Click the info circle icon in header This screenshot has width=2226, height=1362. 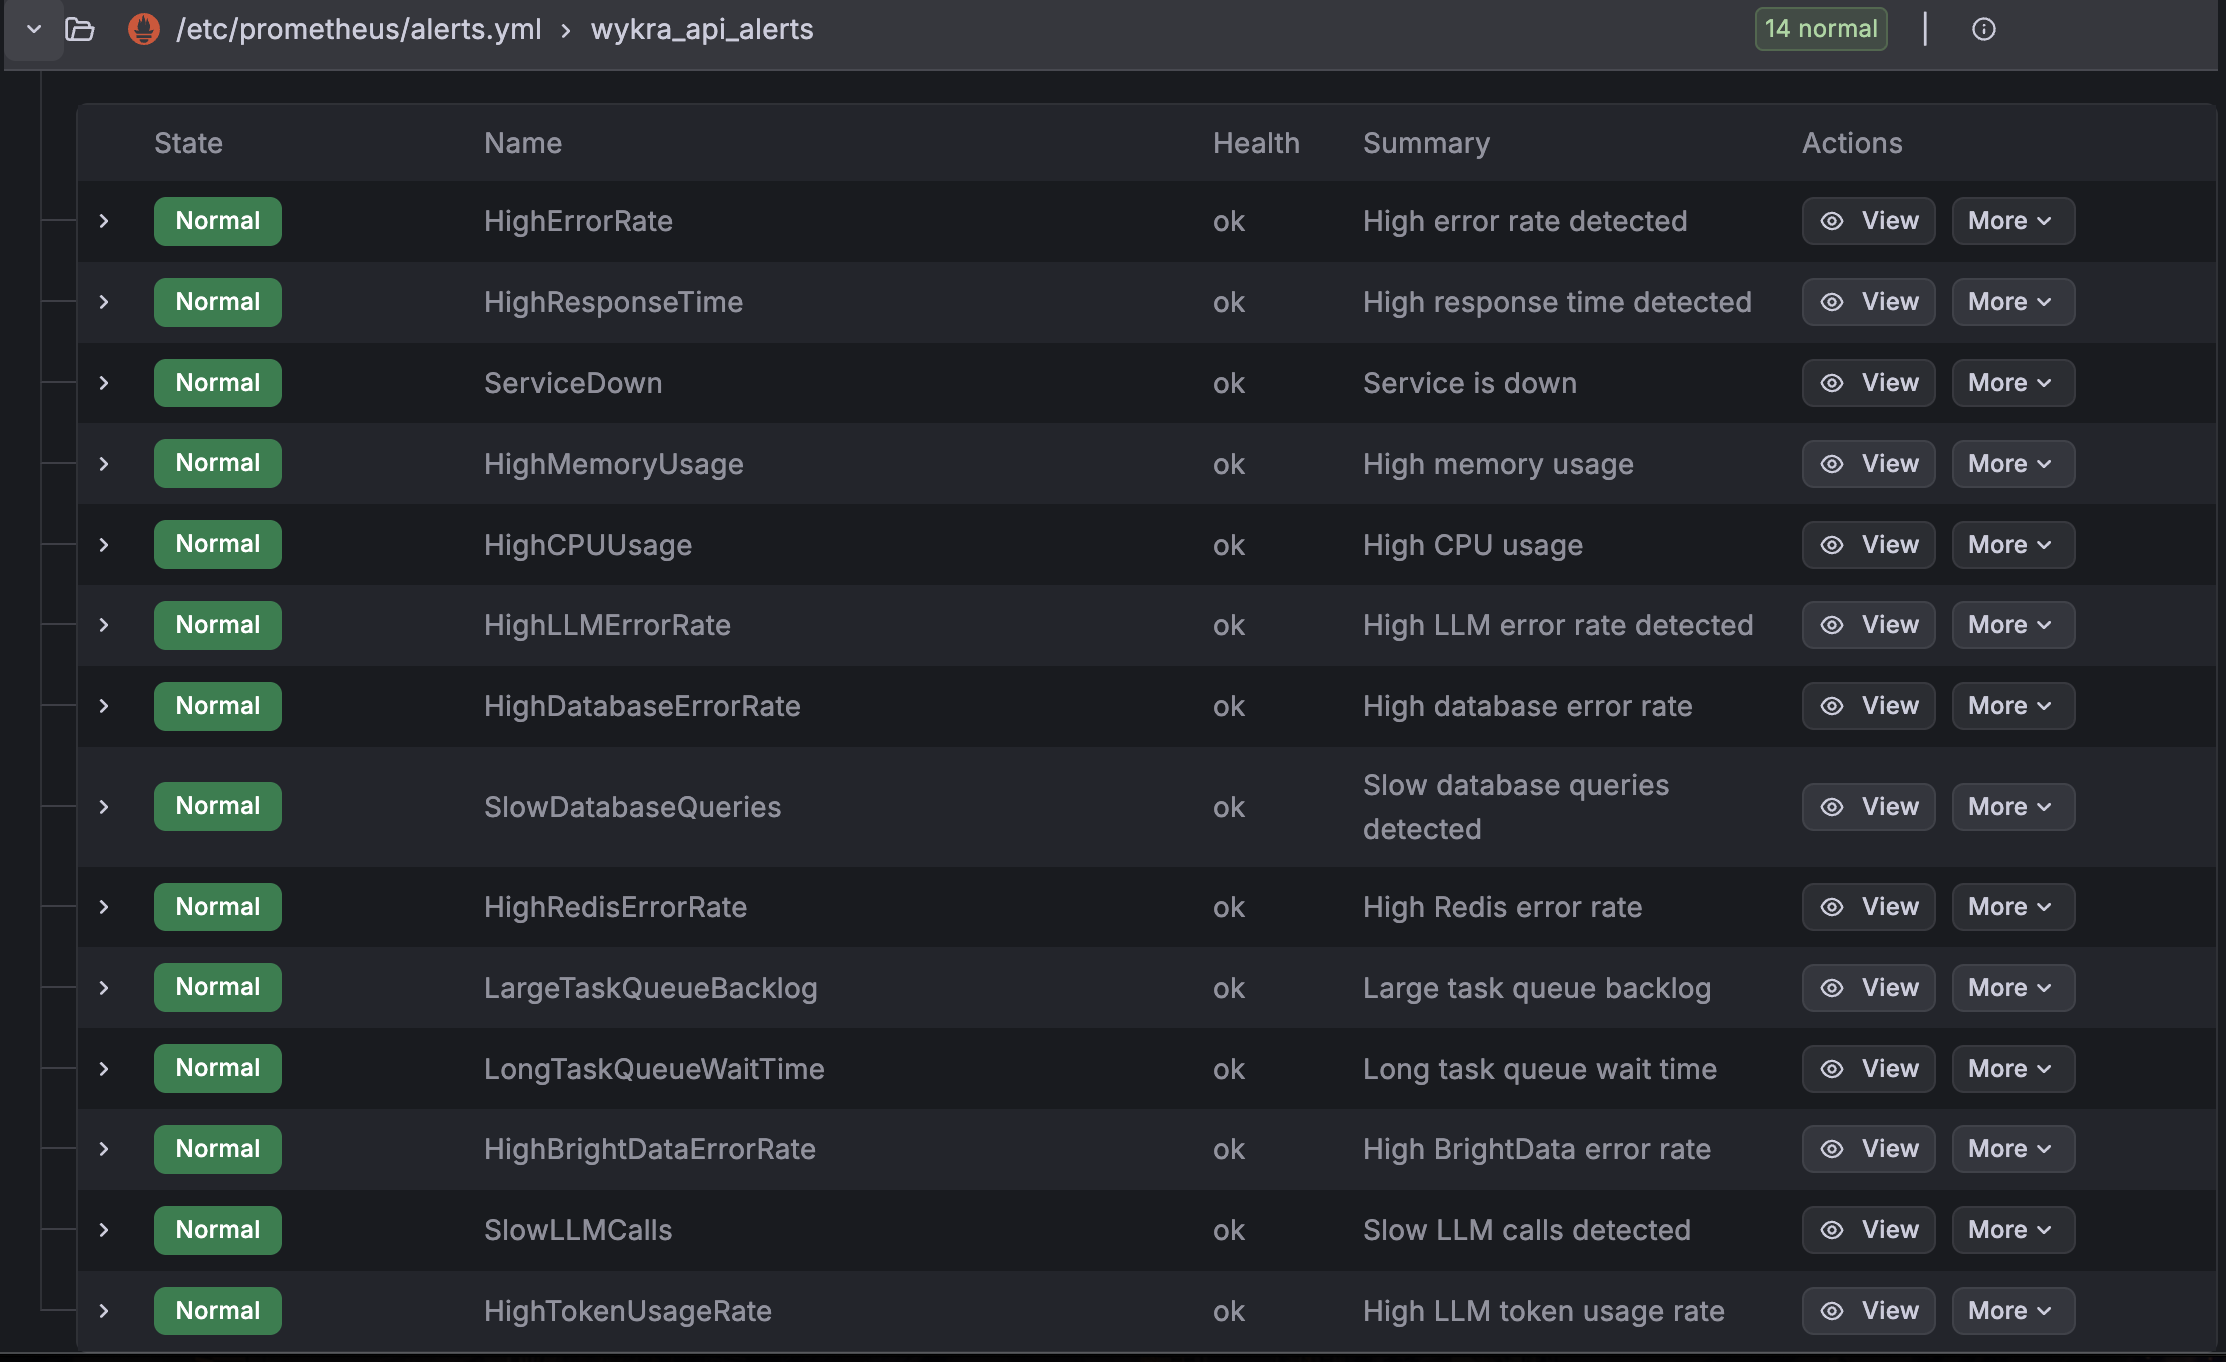pyautogui.click(x=1983, y=29)
